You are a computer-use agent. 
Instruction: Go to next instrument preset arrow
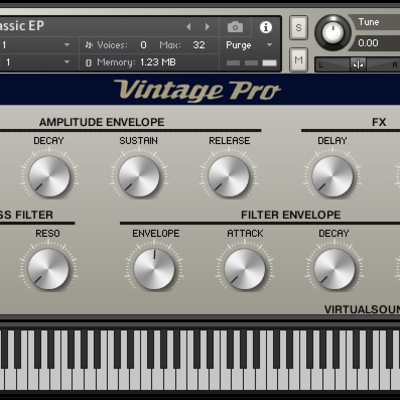coord(207,27)
